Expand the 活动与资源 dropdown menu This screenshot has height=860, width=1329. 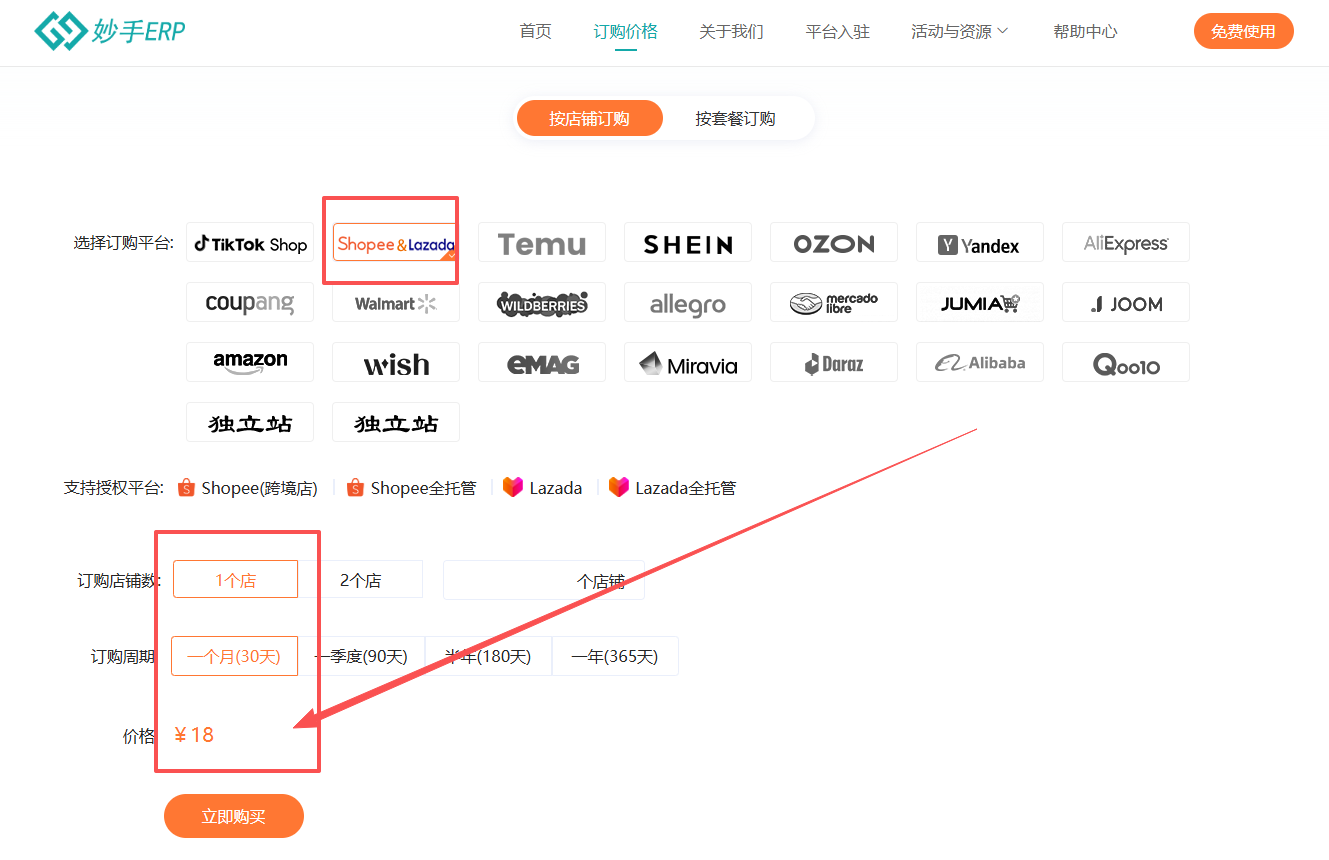pos(957,31)
